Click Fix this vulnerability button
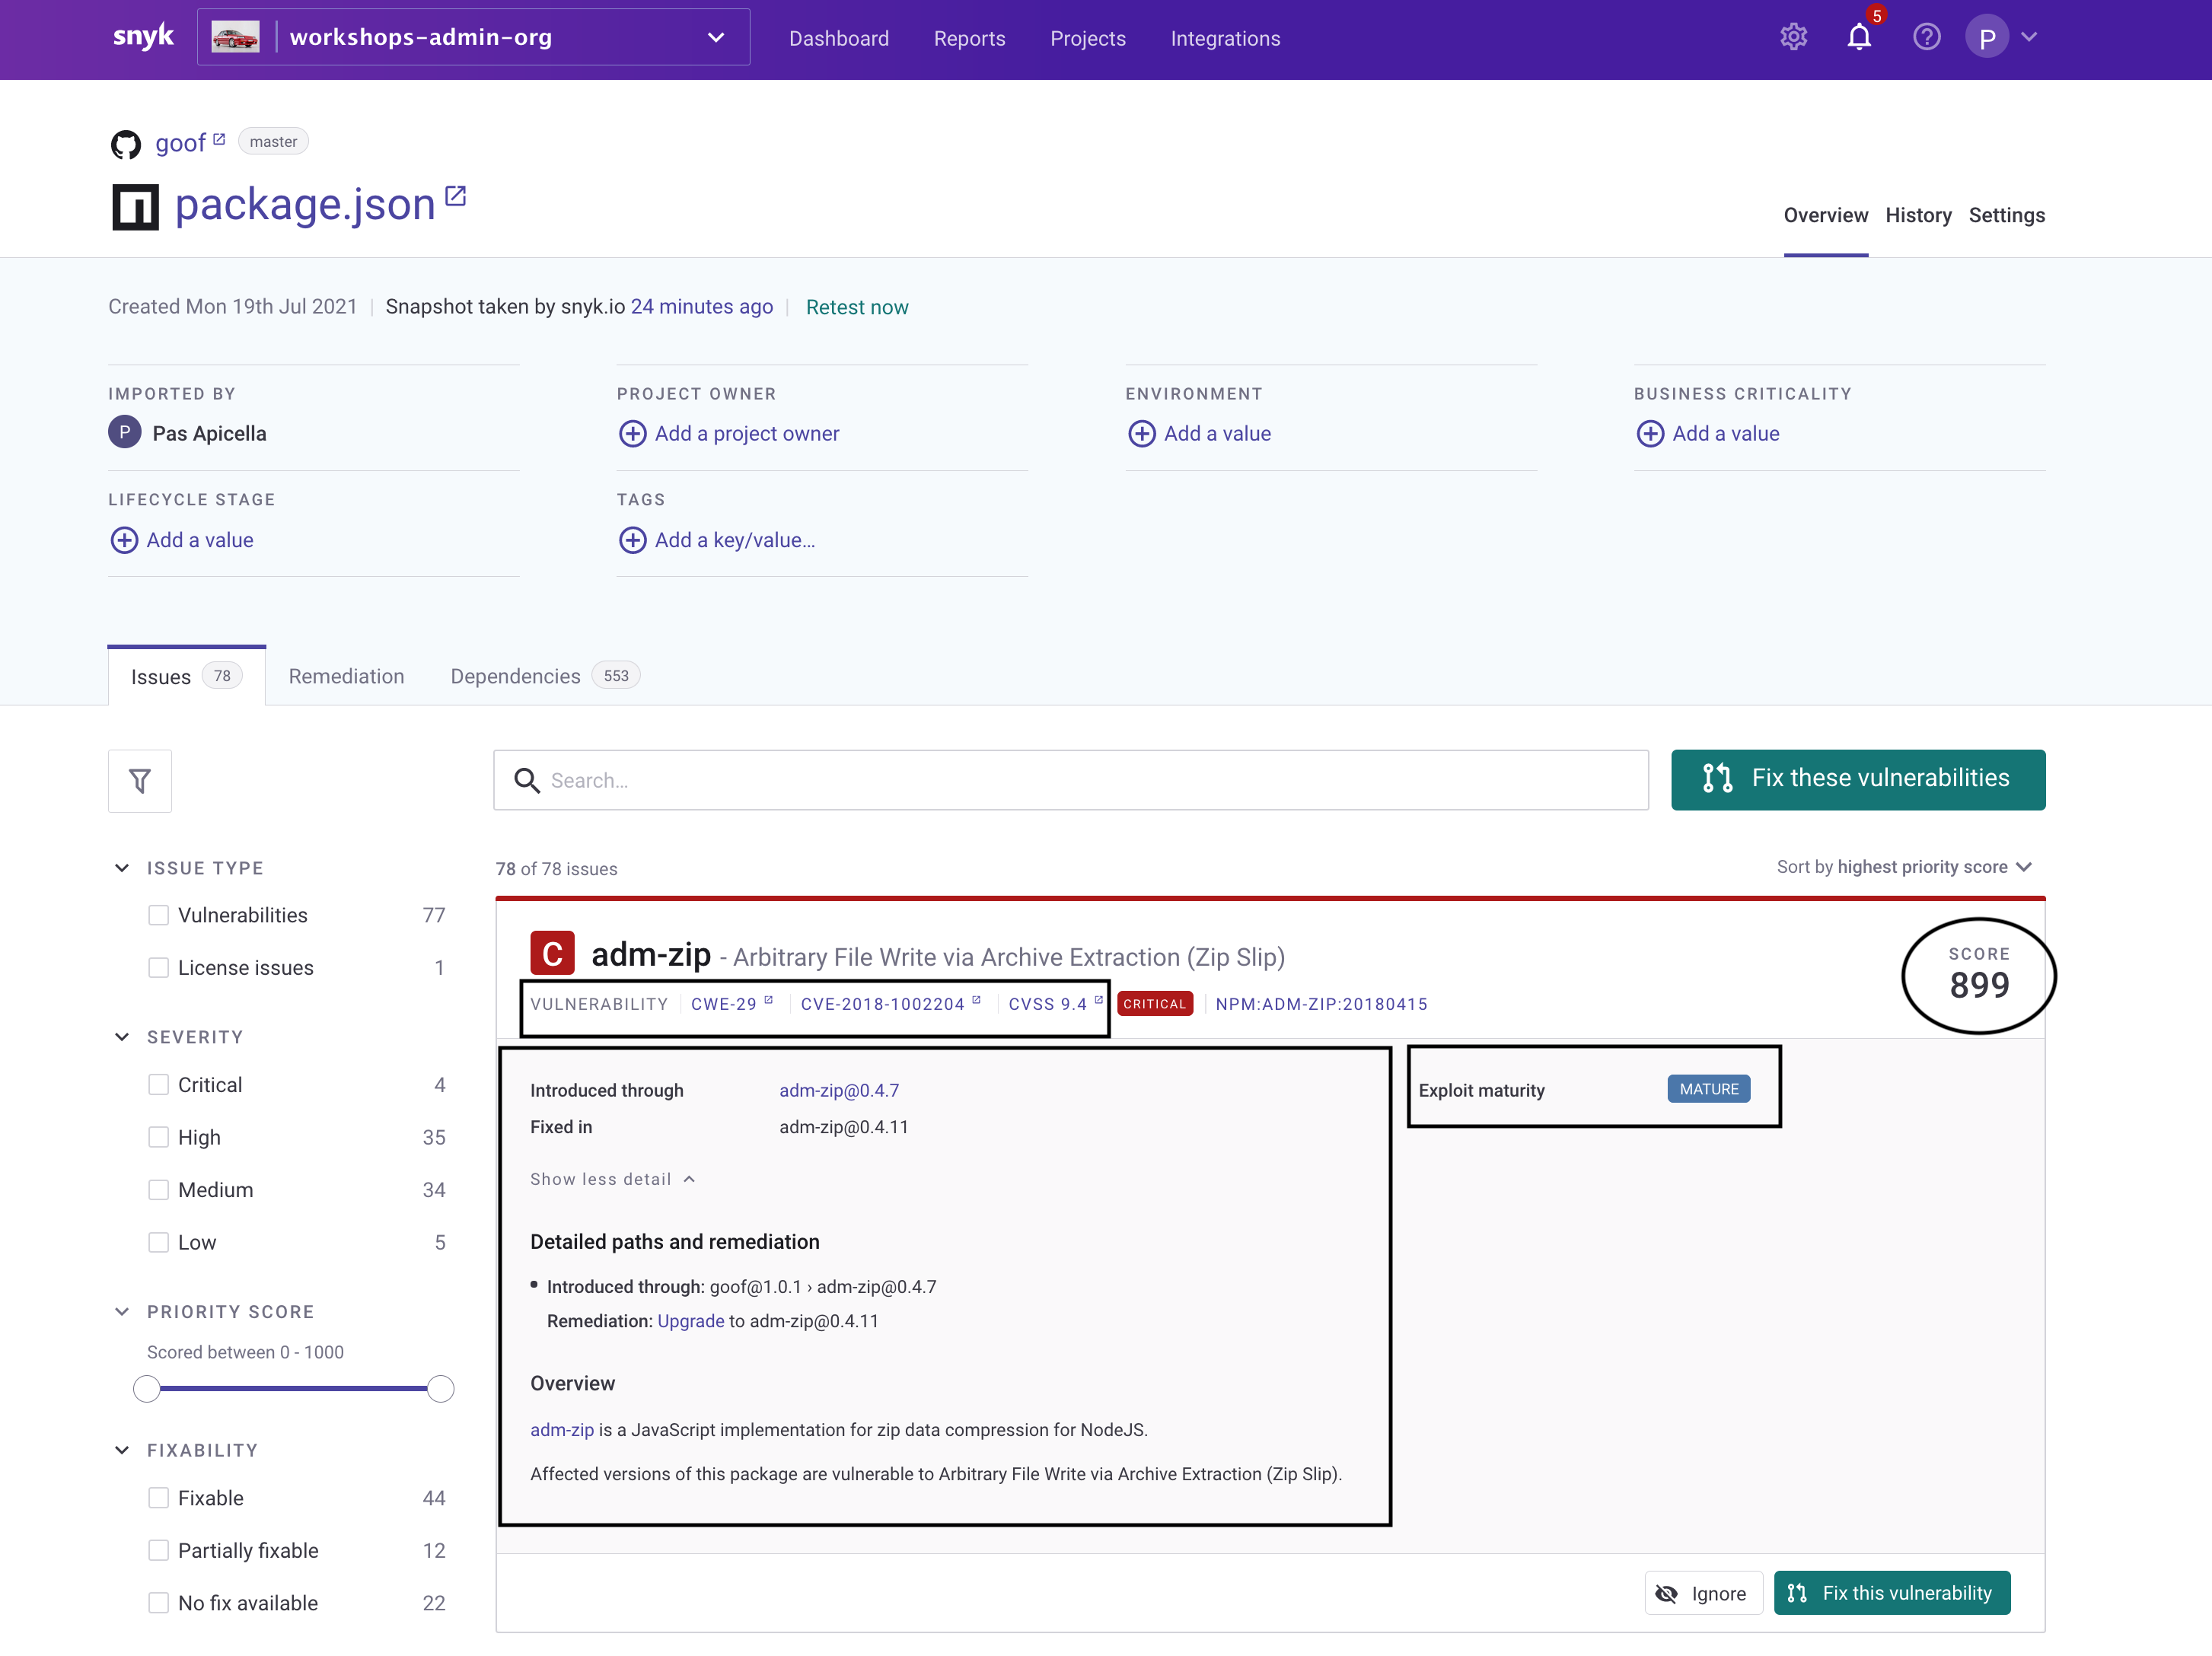The image size is (2212, 1656). [1892, 1593]
